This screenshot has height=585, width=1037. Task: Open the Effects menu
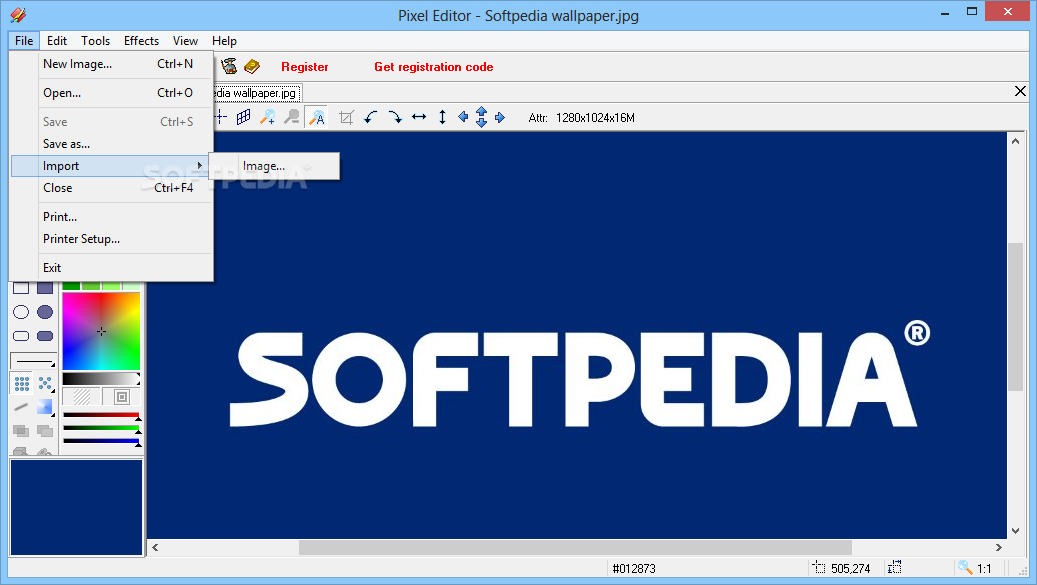[142, 40]
